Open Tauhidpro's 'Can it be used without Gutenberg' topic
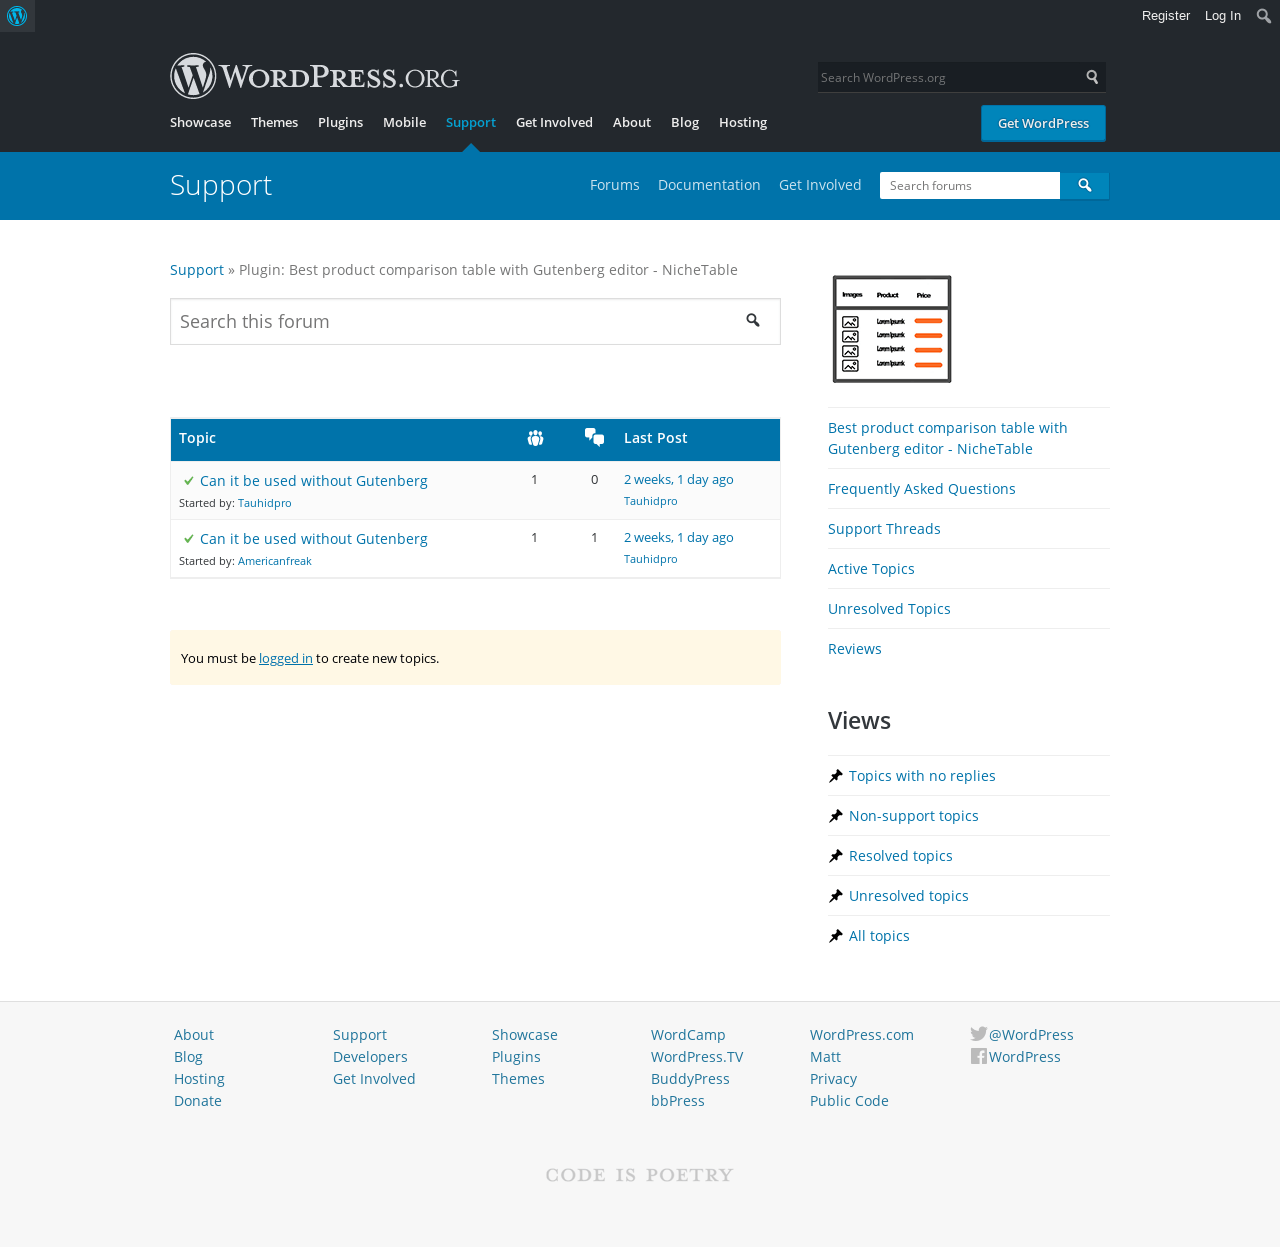Viewport: 1280px width, 1247px height. click(x=313, y=481)
